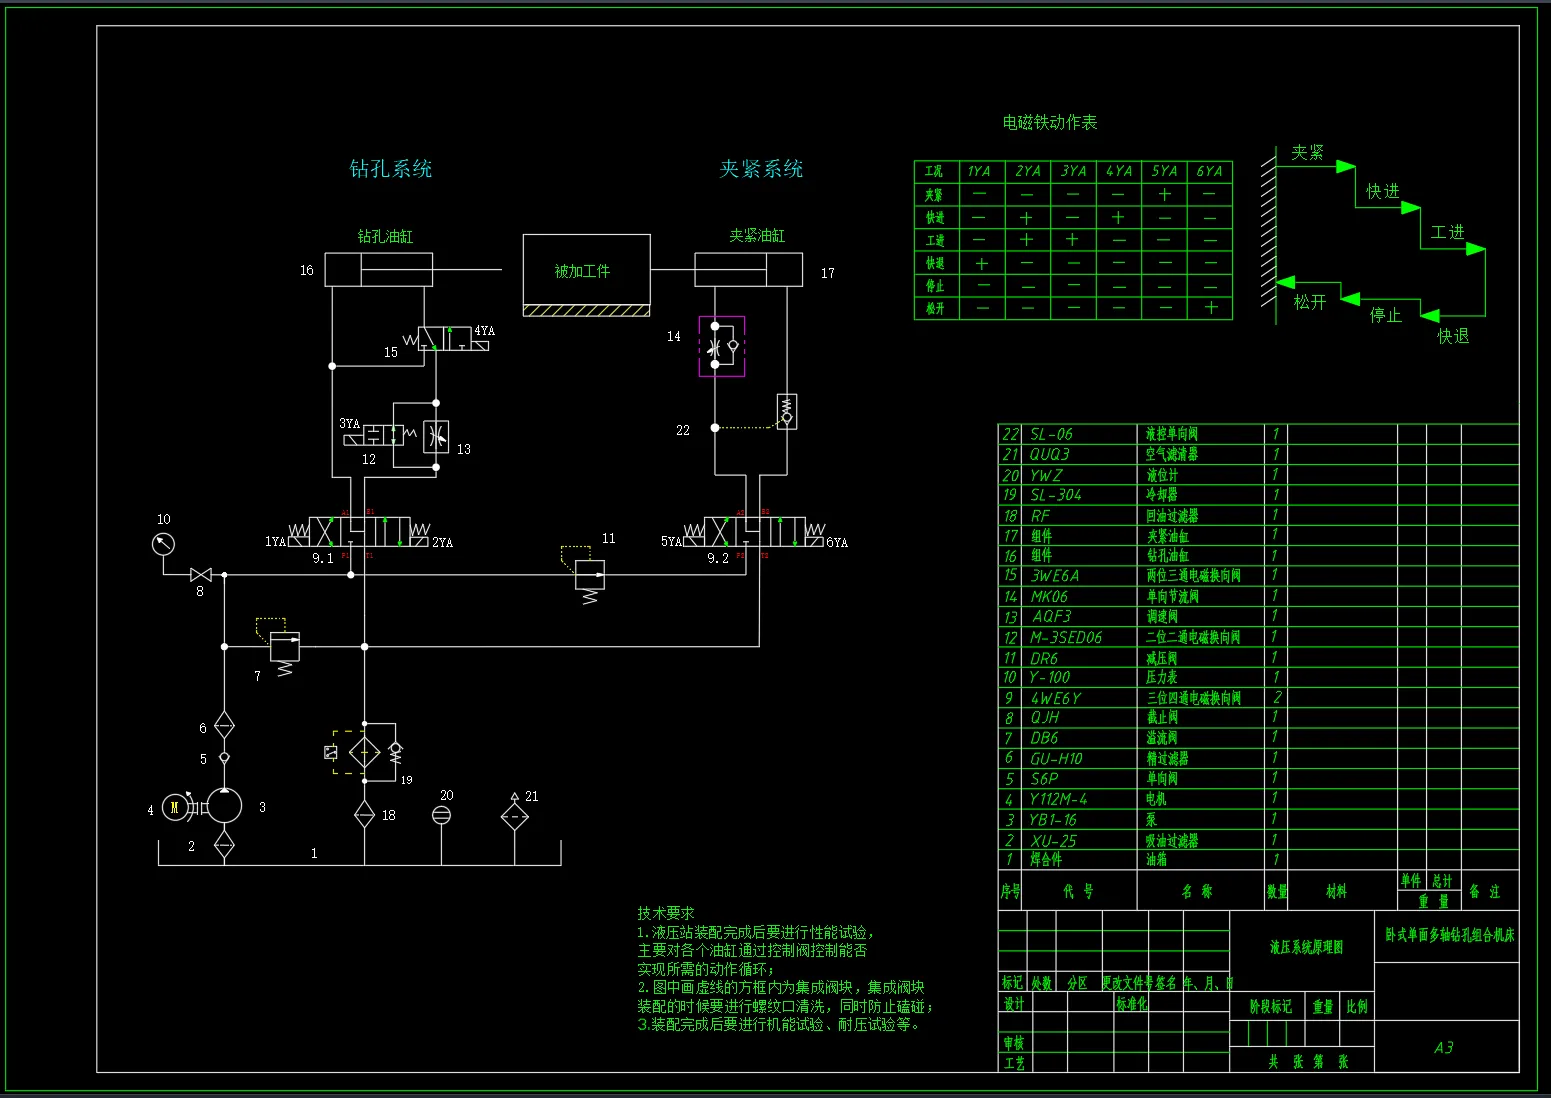Viewport: 1551px width, 1098px height.
Task: Select the 电磁铁动作表 table title
Action: pyautogui.click(x=1050, y=122)
